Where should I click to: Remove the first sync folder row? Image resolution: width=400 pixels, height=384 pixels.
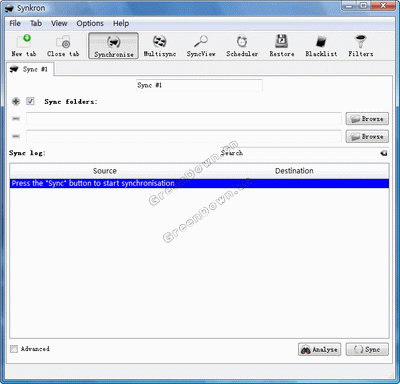(16, 119)
